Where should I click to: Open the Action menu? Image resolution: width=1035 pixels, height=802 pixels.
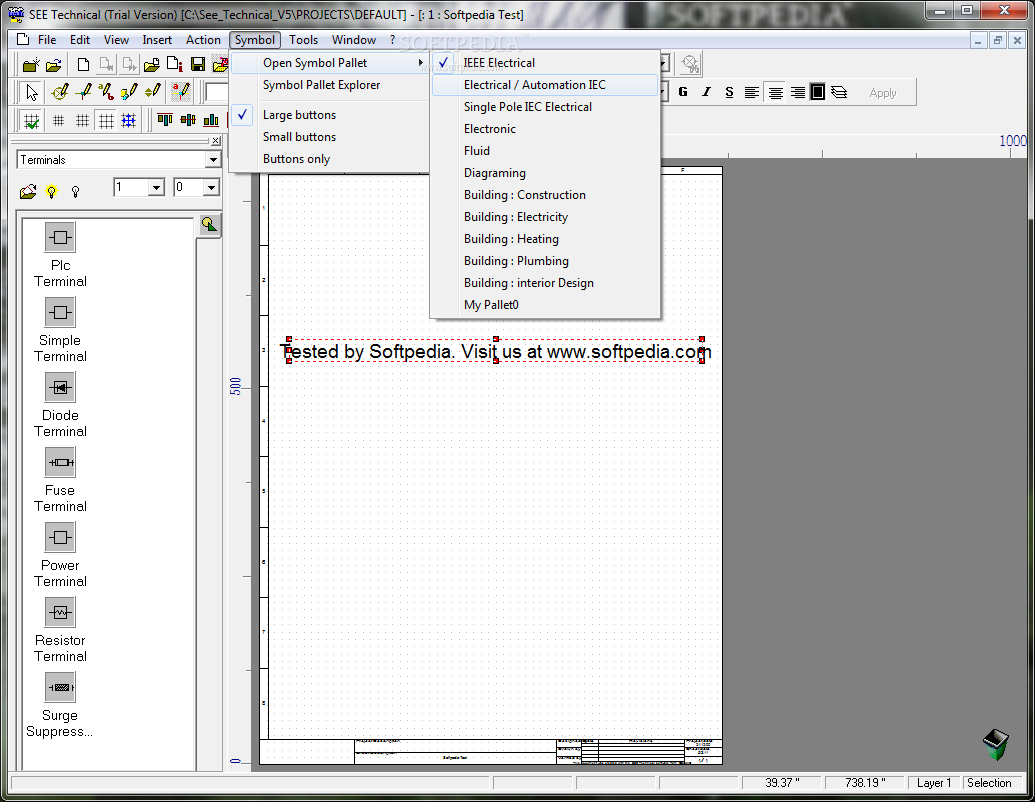click(x=203, y=40)
